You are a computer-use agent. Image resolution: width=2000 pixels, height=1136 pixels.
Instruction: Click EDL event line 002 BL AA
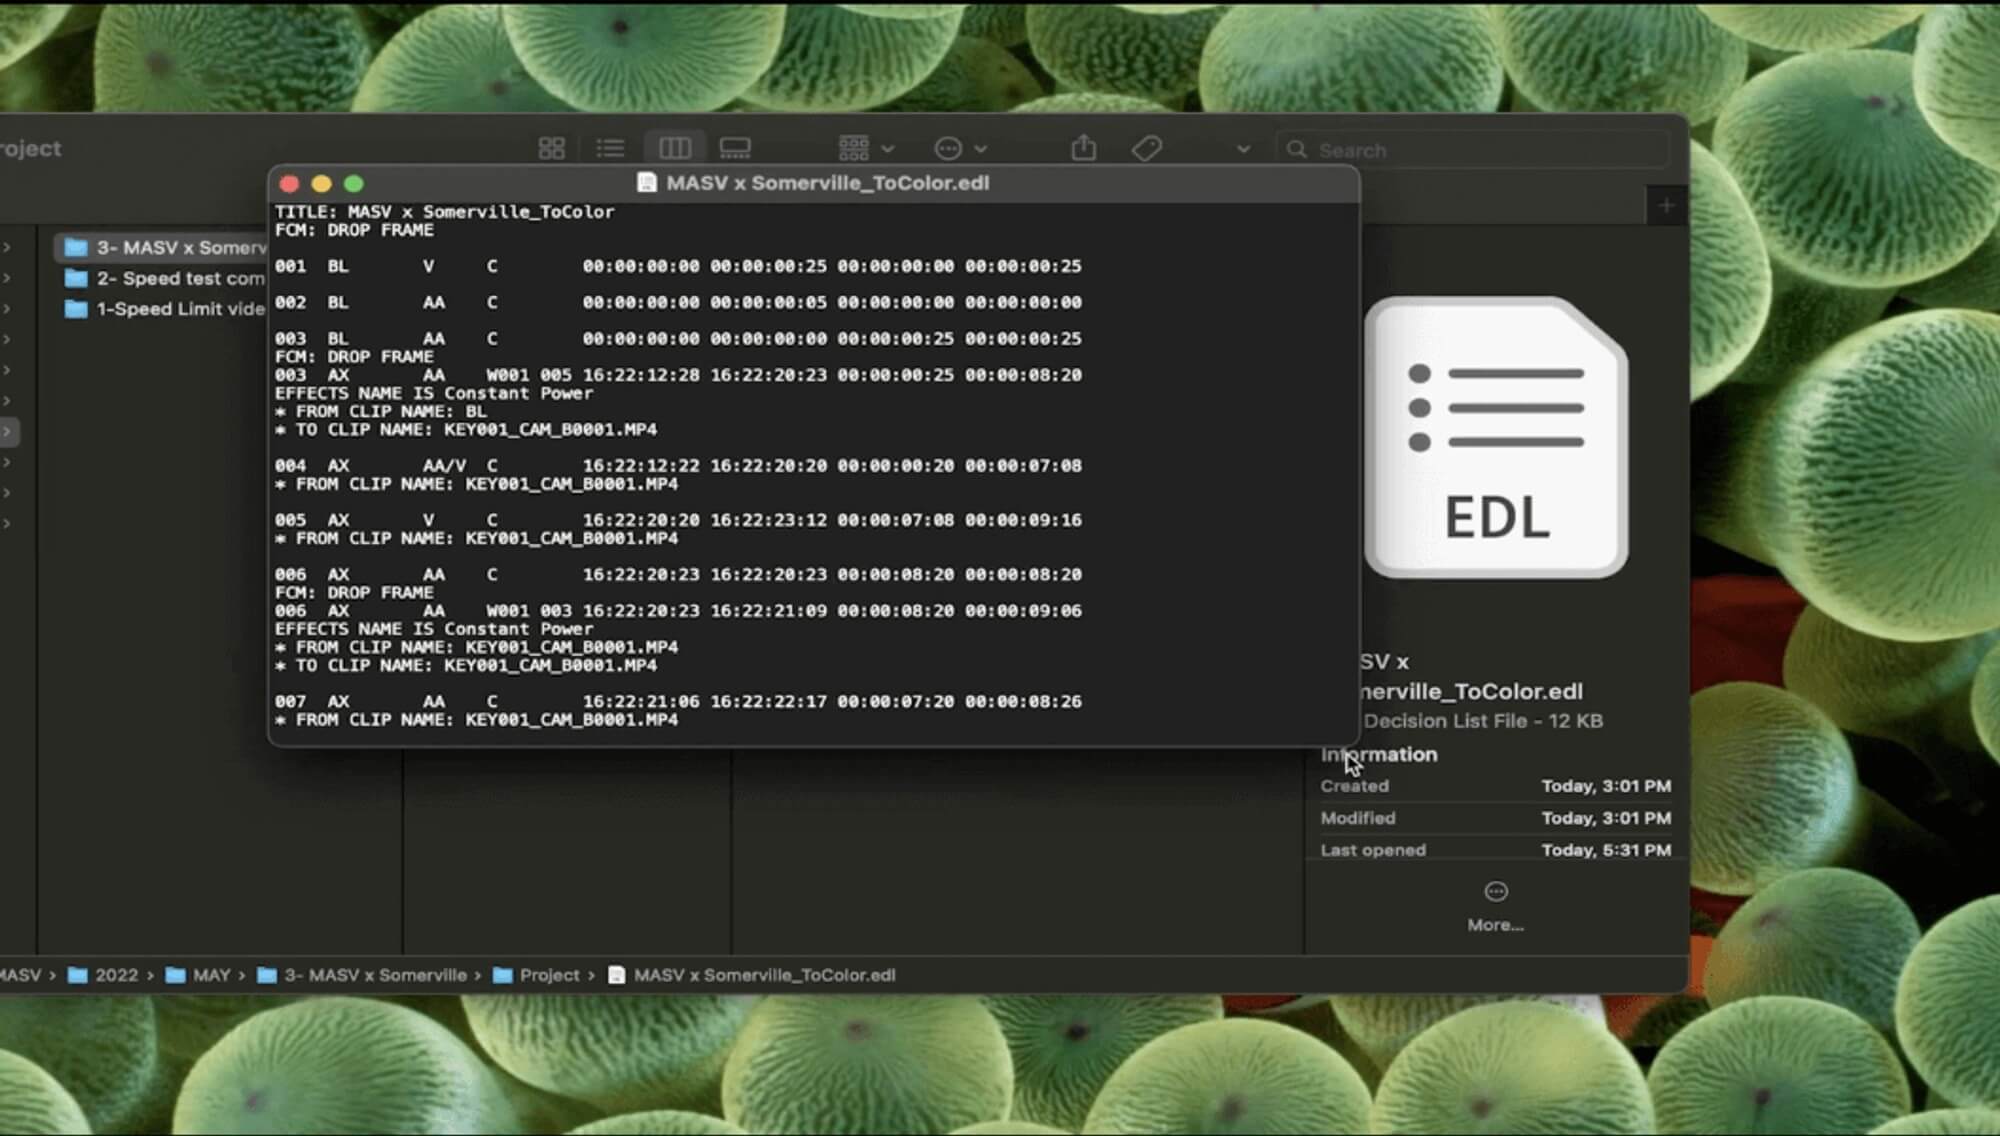click(678, 302)
